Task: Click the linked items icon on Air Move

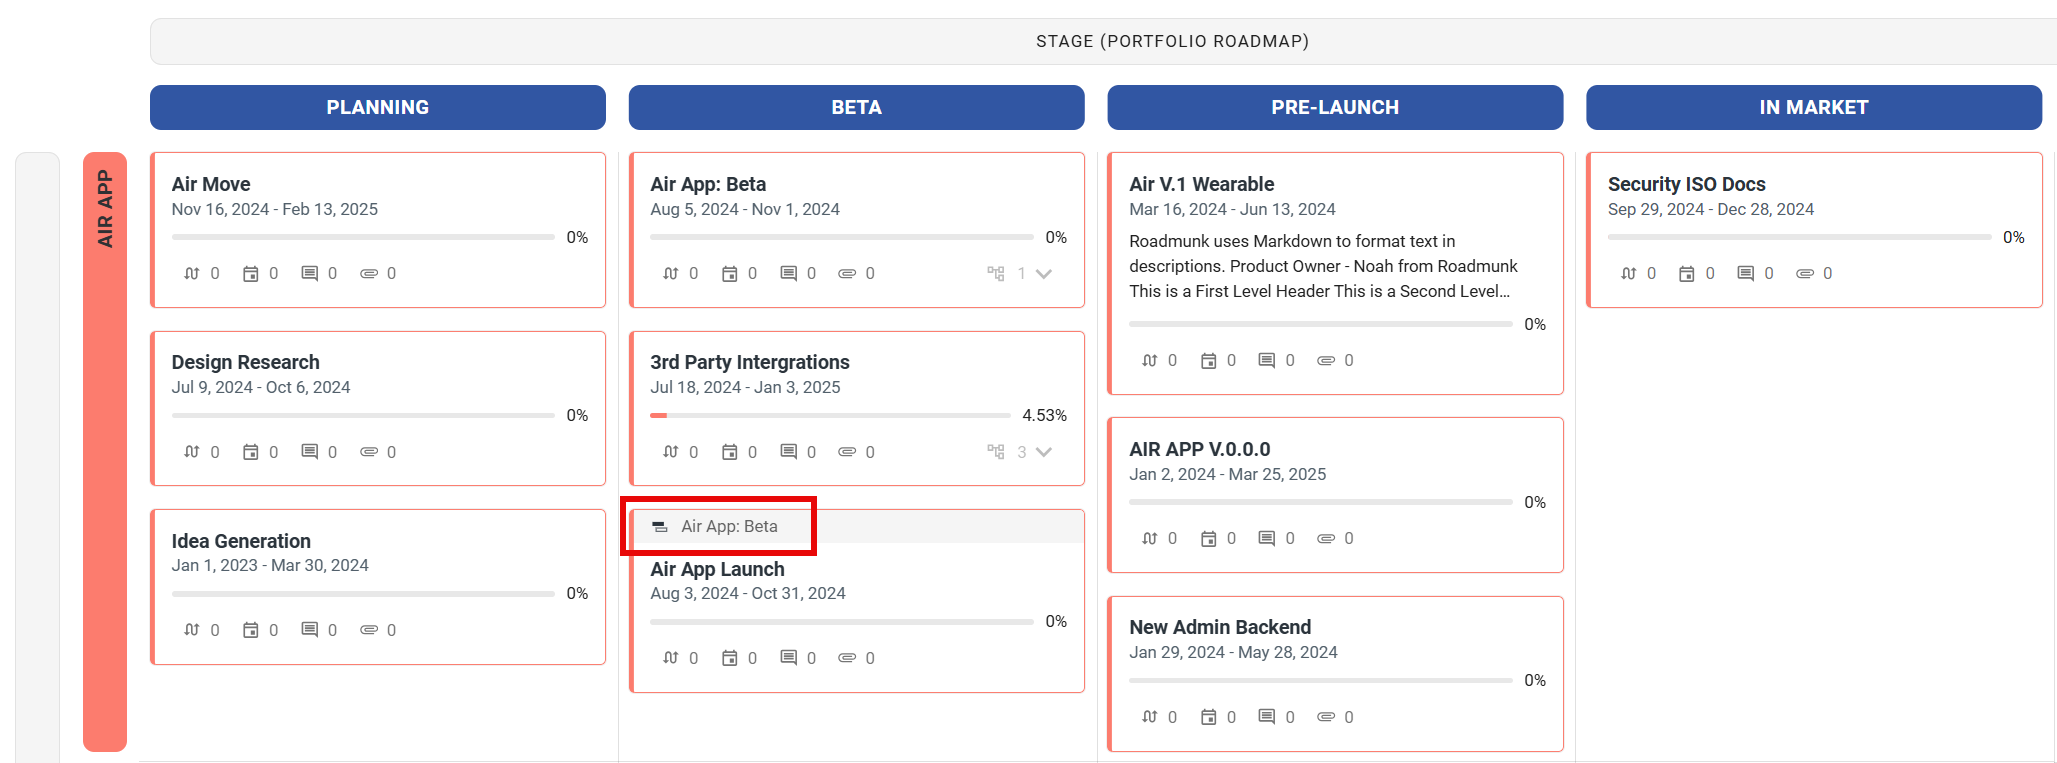Action: (x=192, y=273)
